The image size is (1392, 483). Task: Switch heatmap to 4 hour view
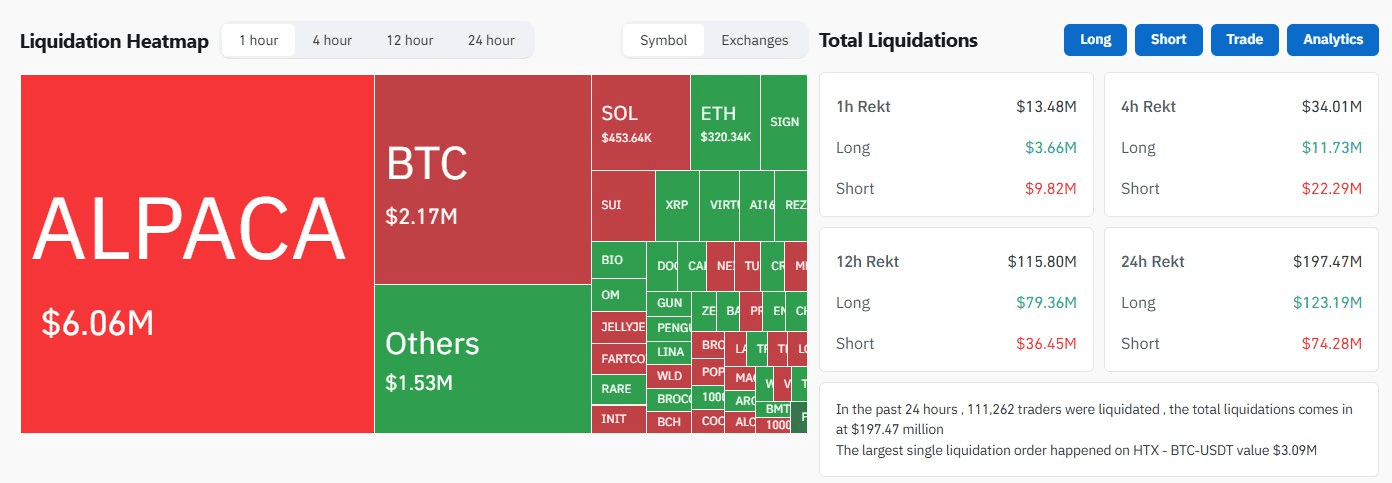332,40
